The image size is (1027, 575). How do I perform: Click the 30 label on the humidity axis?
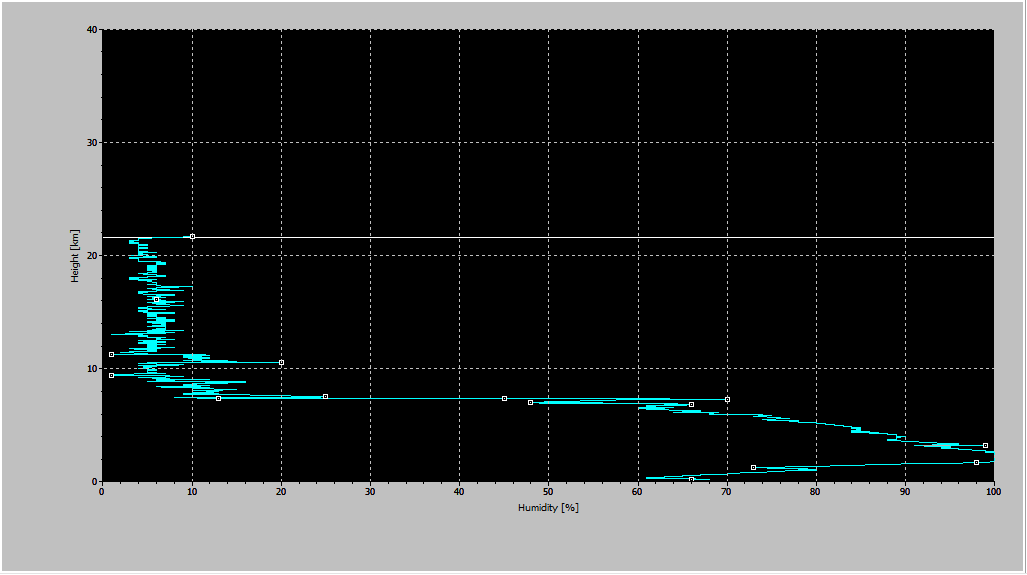pyautogui.click(x=370, y=491)
